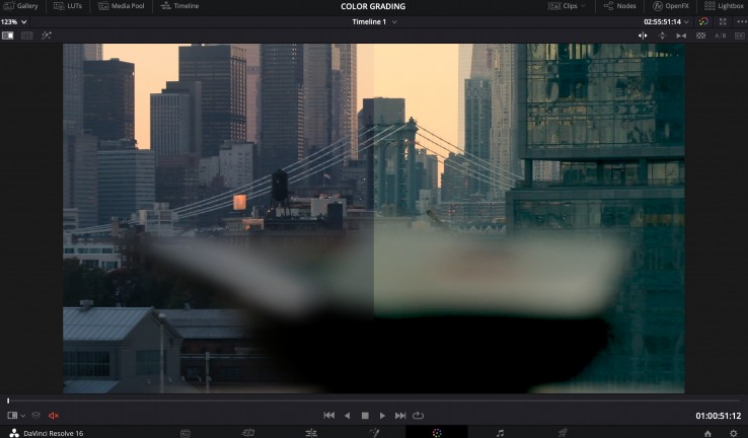Screen dimensions: 748x438
Task: Expand the Timeline 1 name dropdown
Action: click(x=374, y=21)
